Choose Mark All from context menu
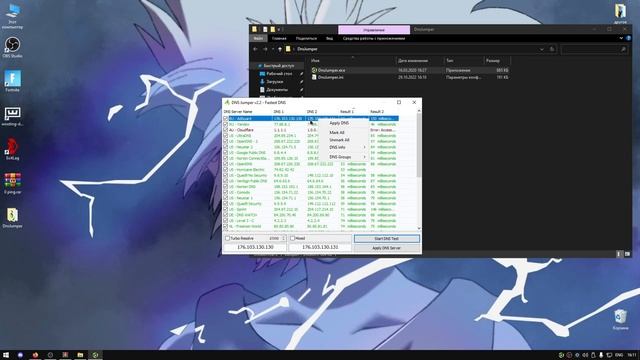This screenshot has height=360, width=640. 337,133
